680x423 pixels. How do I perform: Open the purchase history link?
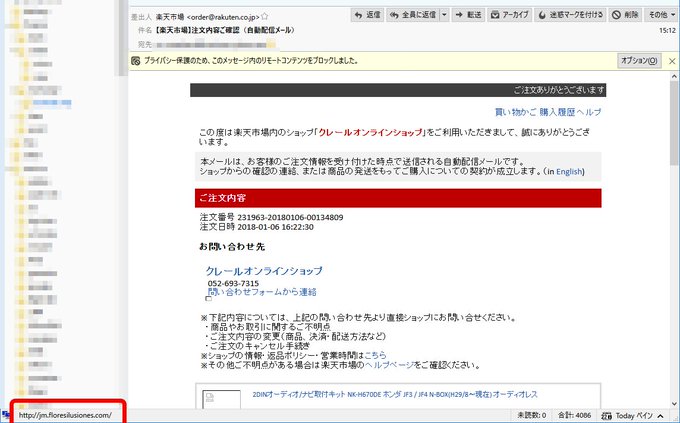pyautogui.click(x=557, y=112)
